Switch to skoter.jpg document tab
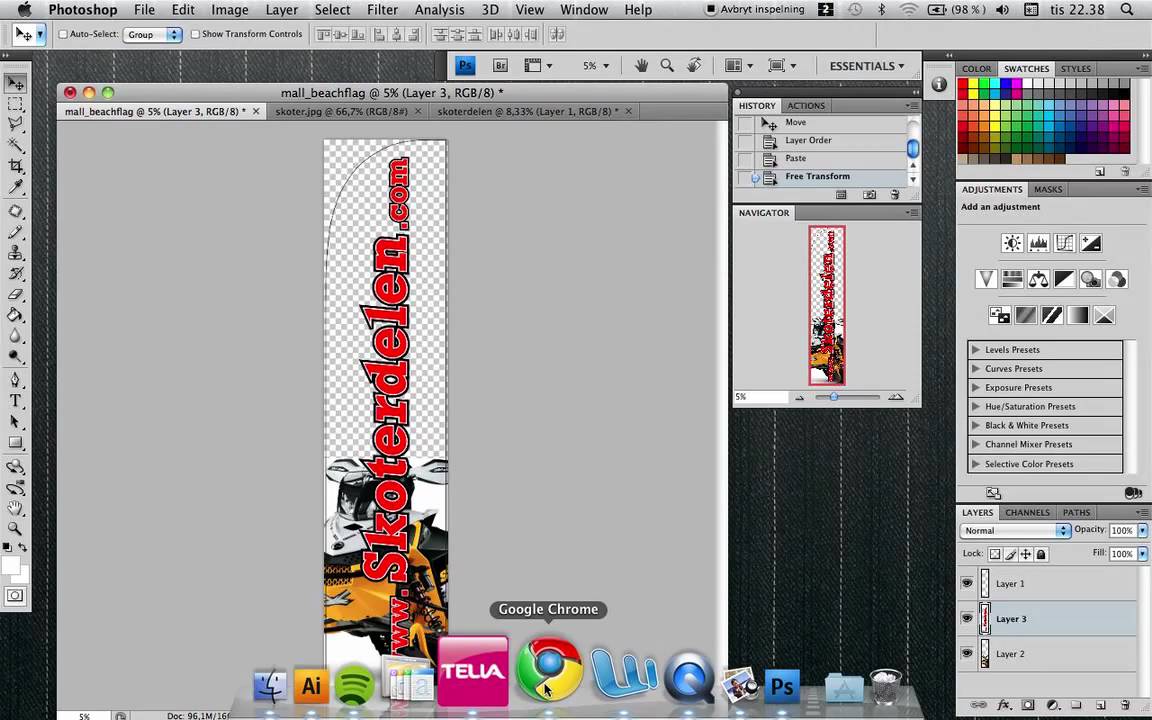 pyautogui.click(x=342, y=112)
